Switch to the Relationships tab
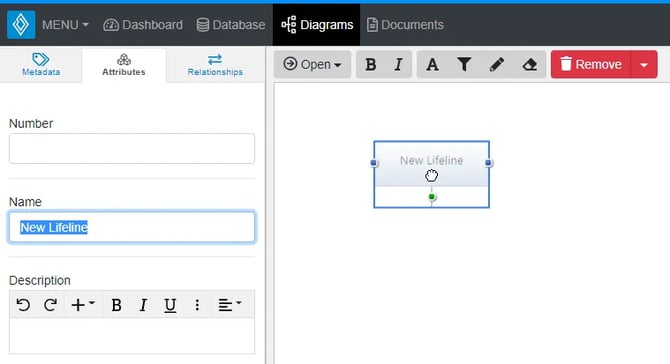Viewport: 670px width, 364px height. [x=215, y=65]
